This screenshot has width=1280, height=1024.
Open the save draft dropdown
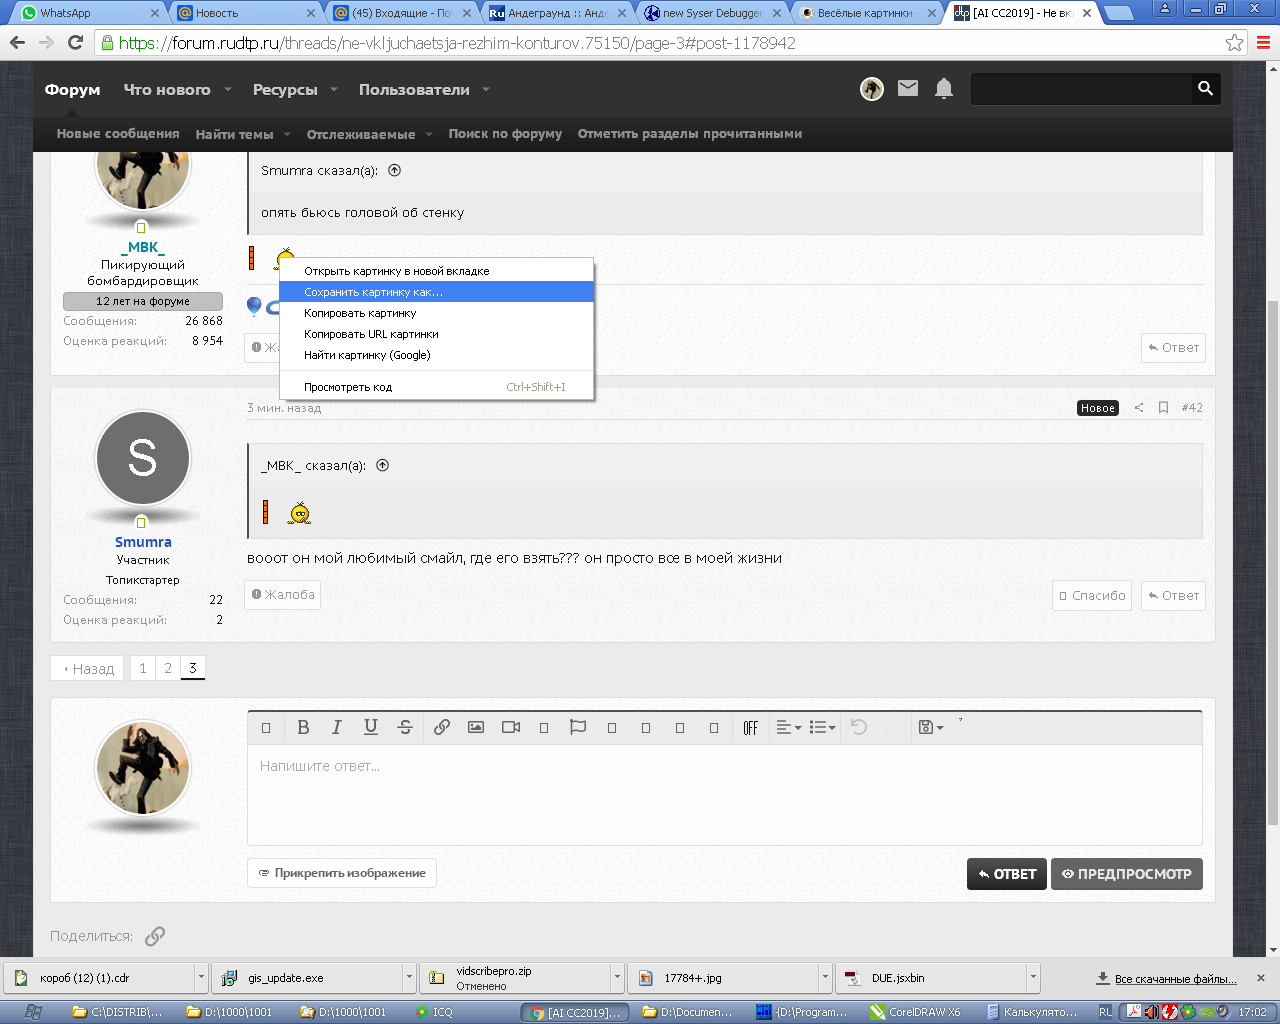coord(931,728)
